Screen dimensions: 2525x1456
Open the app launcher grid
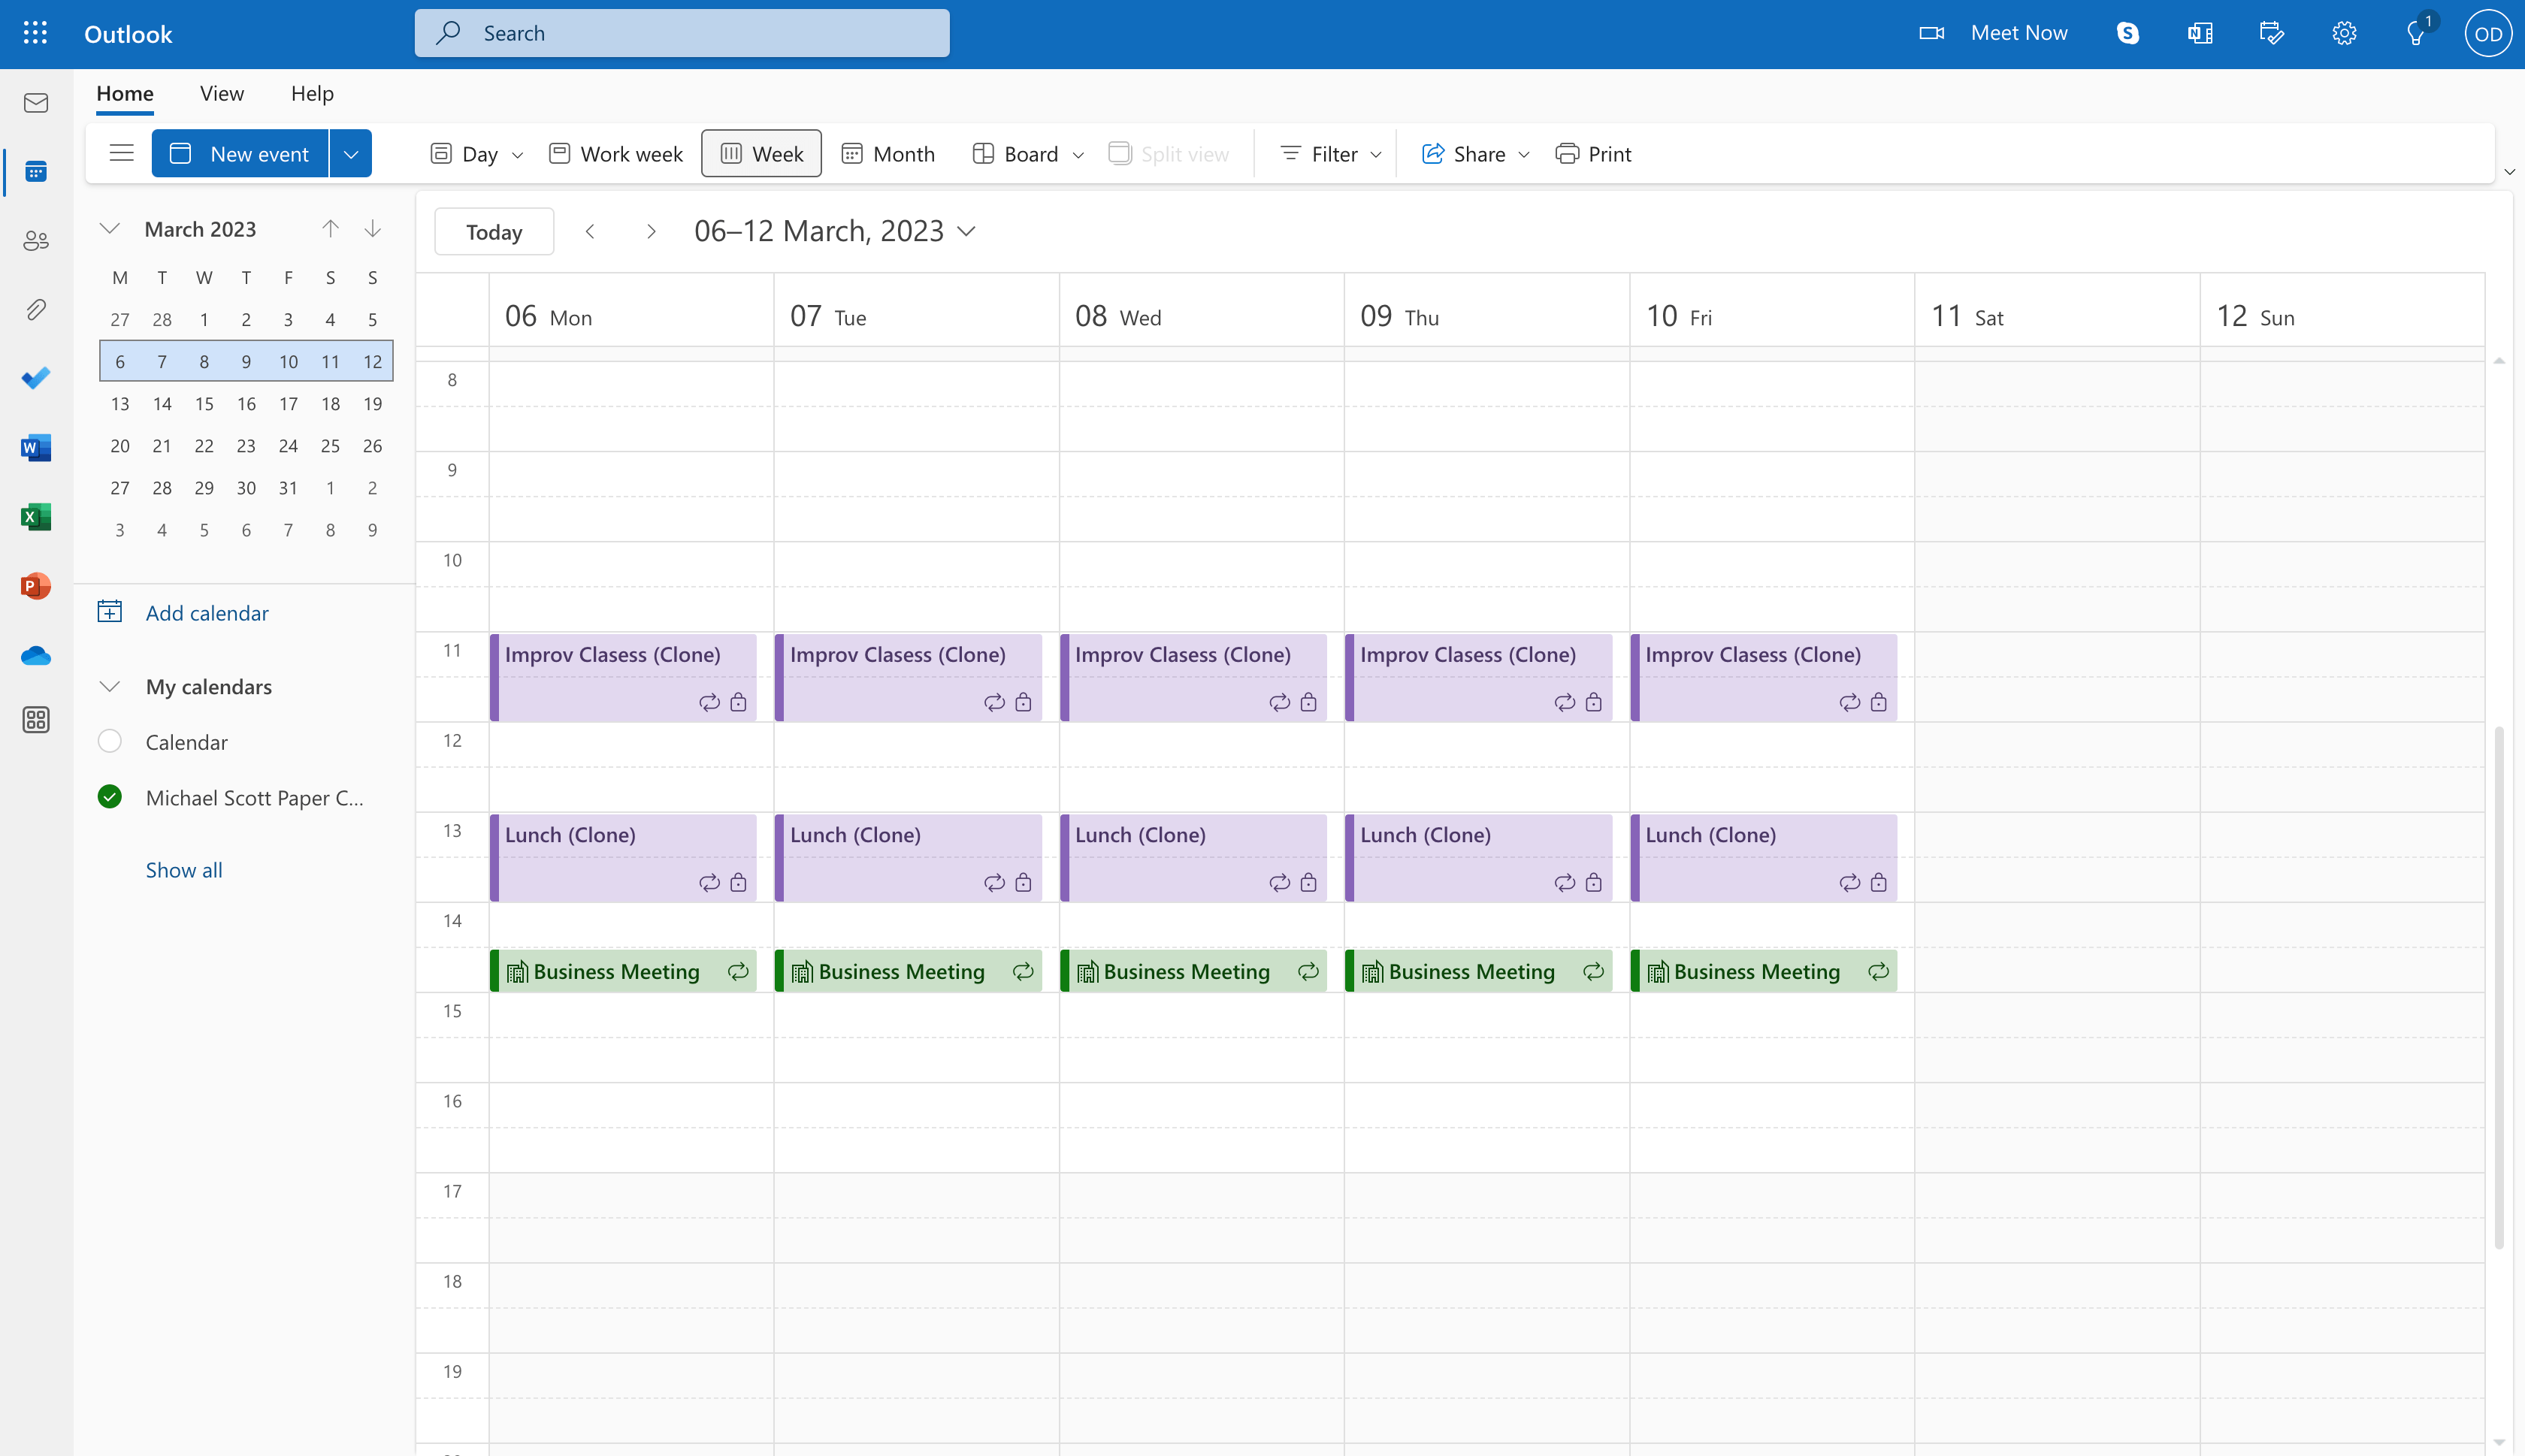click(x=35, y=33)
